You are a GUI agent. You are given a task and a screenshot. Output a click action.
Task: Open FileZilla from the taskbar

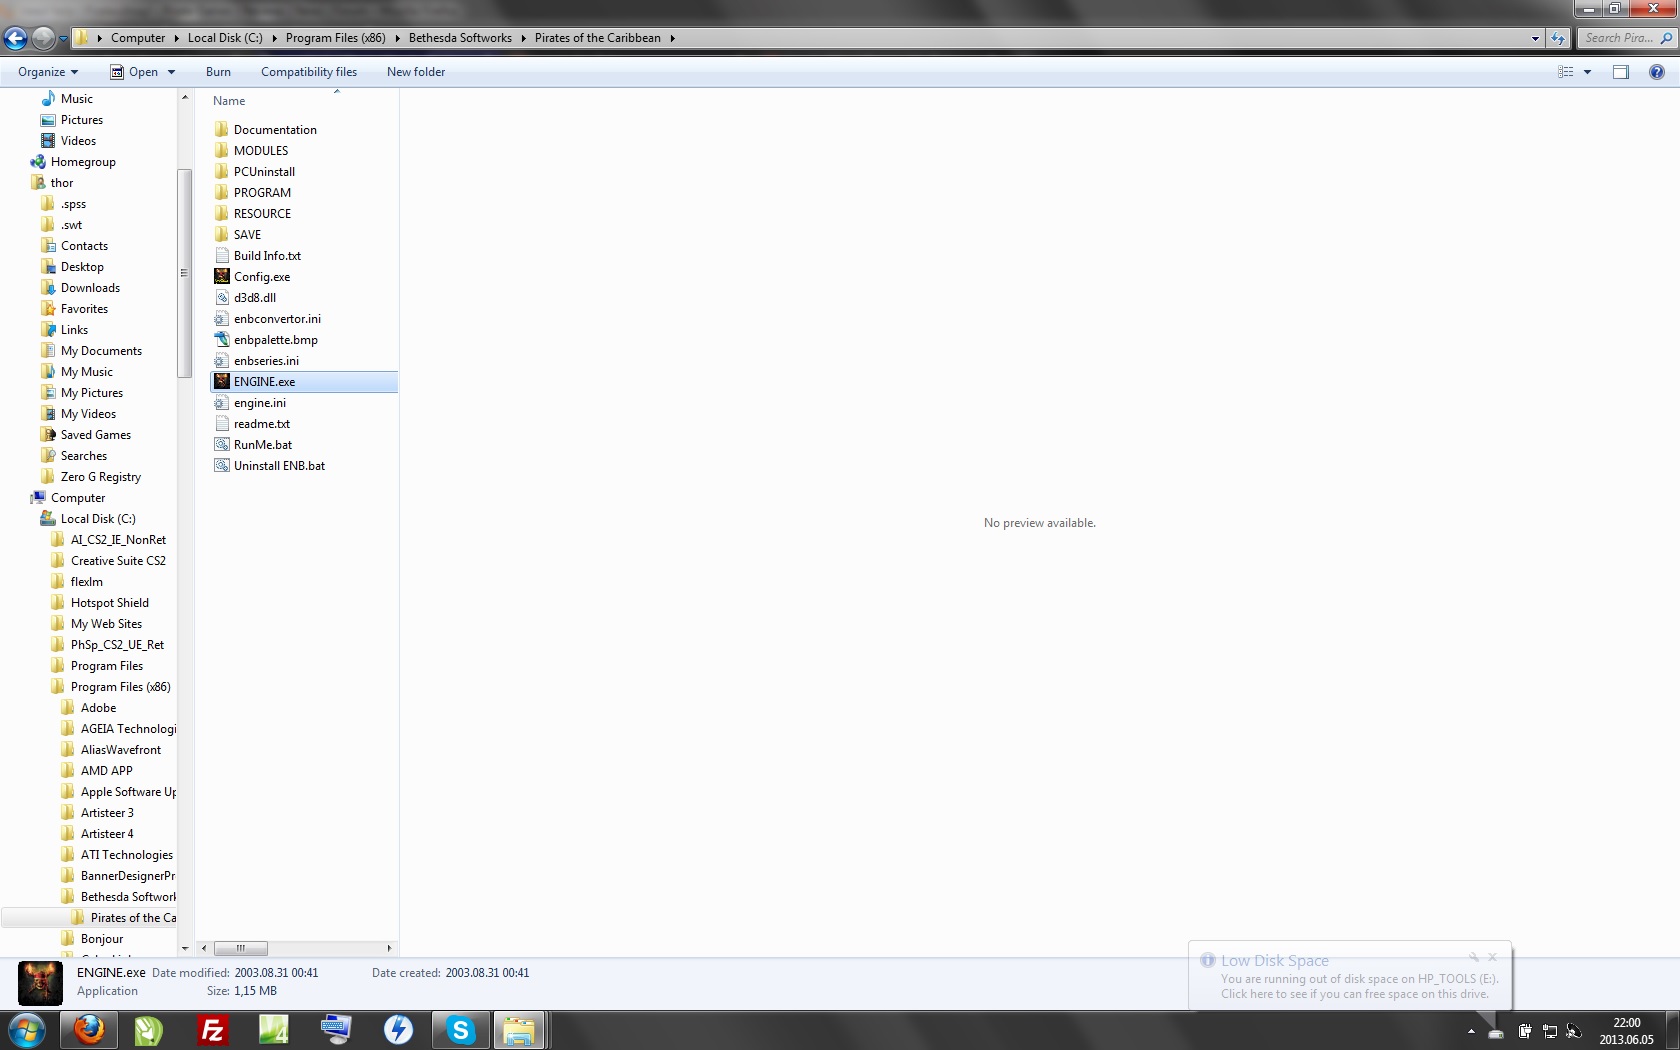coord(213,1030)
